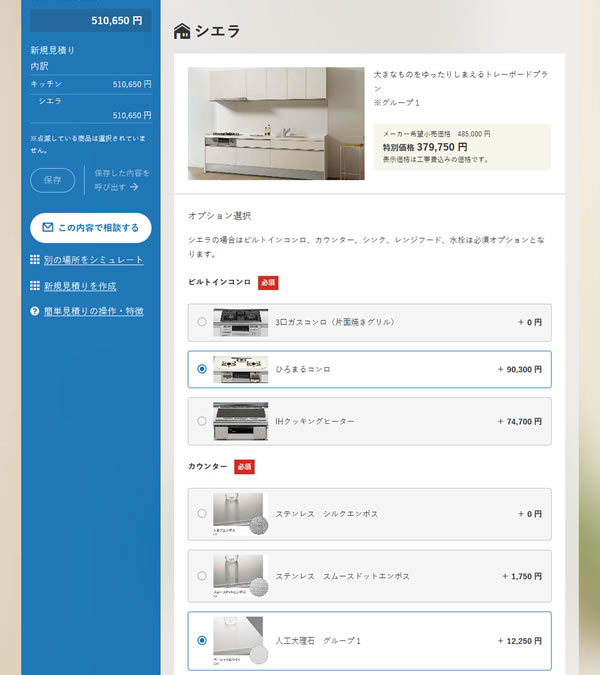Click the question mark help icon

tap(35, 311)
